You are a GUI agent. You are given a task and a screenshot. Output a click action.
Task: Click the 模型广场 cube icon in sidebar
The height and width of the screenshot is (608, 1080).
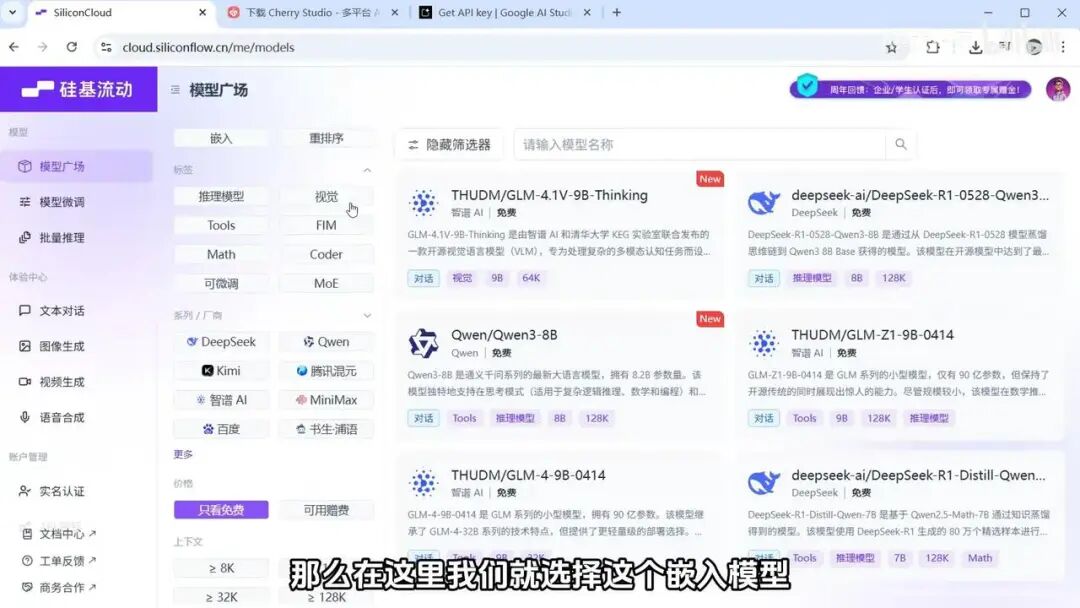[x=25, y=166]
